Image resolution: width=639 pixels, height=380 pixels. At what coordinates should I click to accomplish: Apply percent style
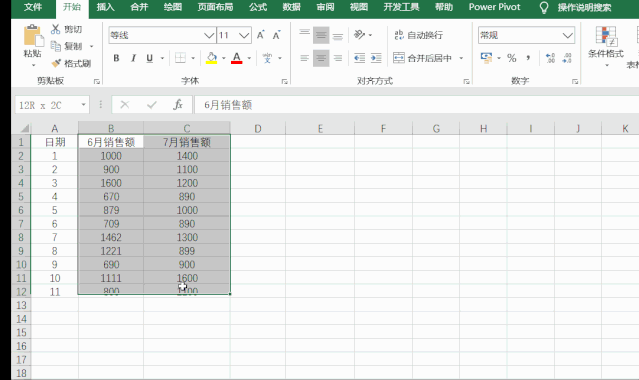[511, 58]
